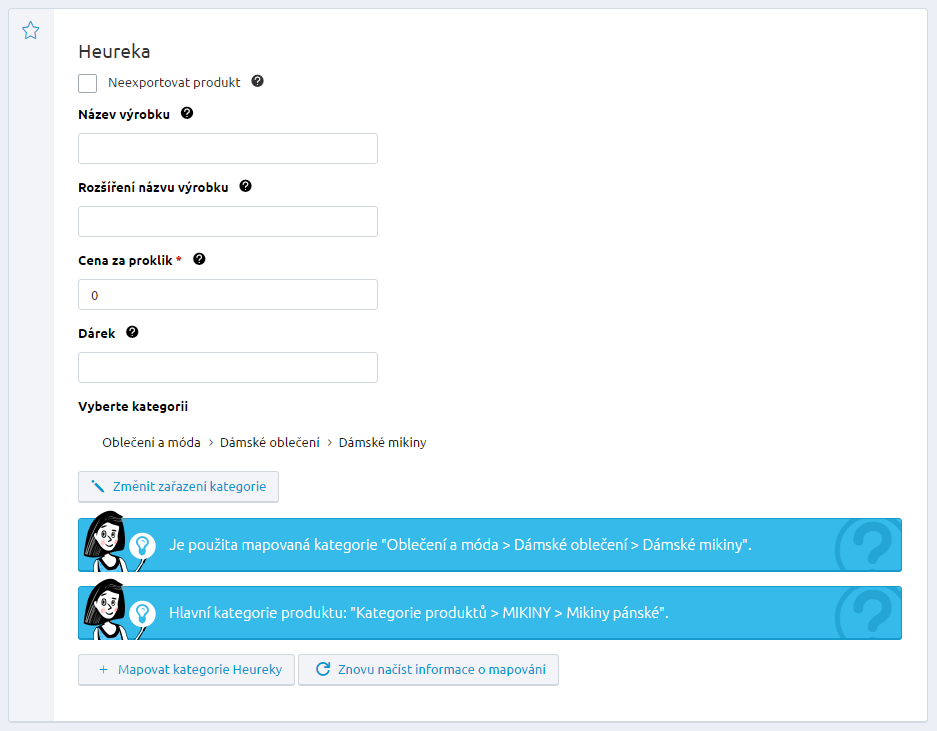Click Dámské oblečení breadcrumb text
The image size is (937, 731).
click(x=270, y=443)
